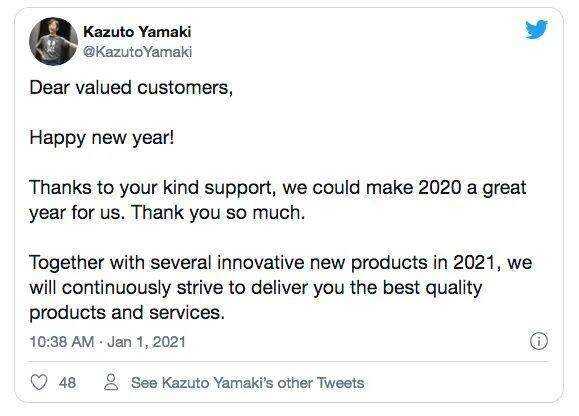The width and height of the screenshot is (579, 416).
Task: Like the tweet with the heart icon
Action: point(39,382)
